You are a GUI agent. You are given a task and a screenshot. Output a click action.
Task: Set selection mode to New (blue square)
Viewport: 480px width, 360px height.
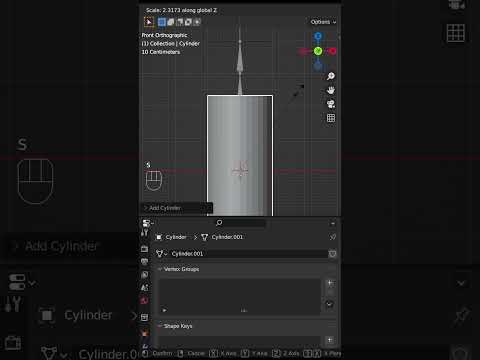coord(162,22)
